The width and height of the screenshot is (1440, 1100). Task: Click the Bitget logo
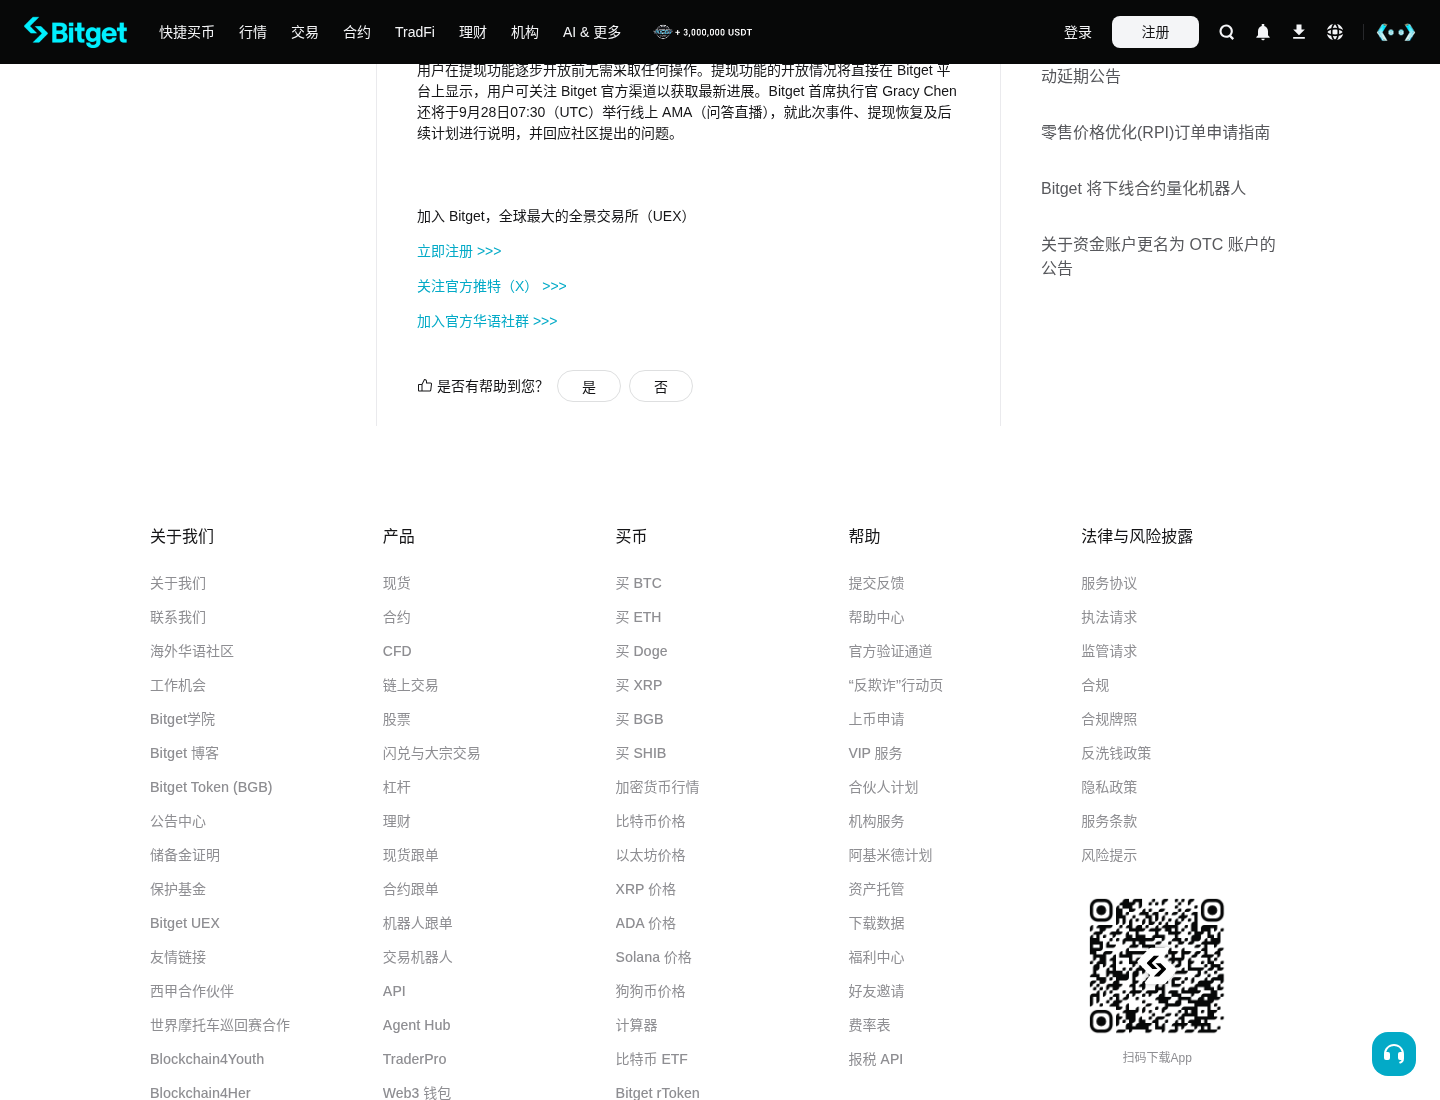tap(76, 32)
